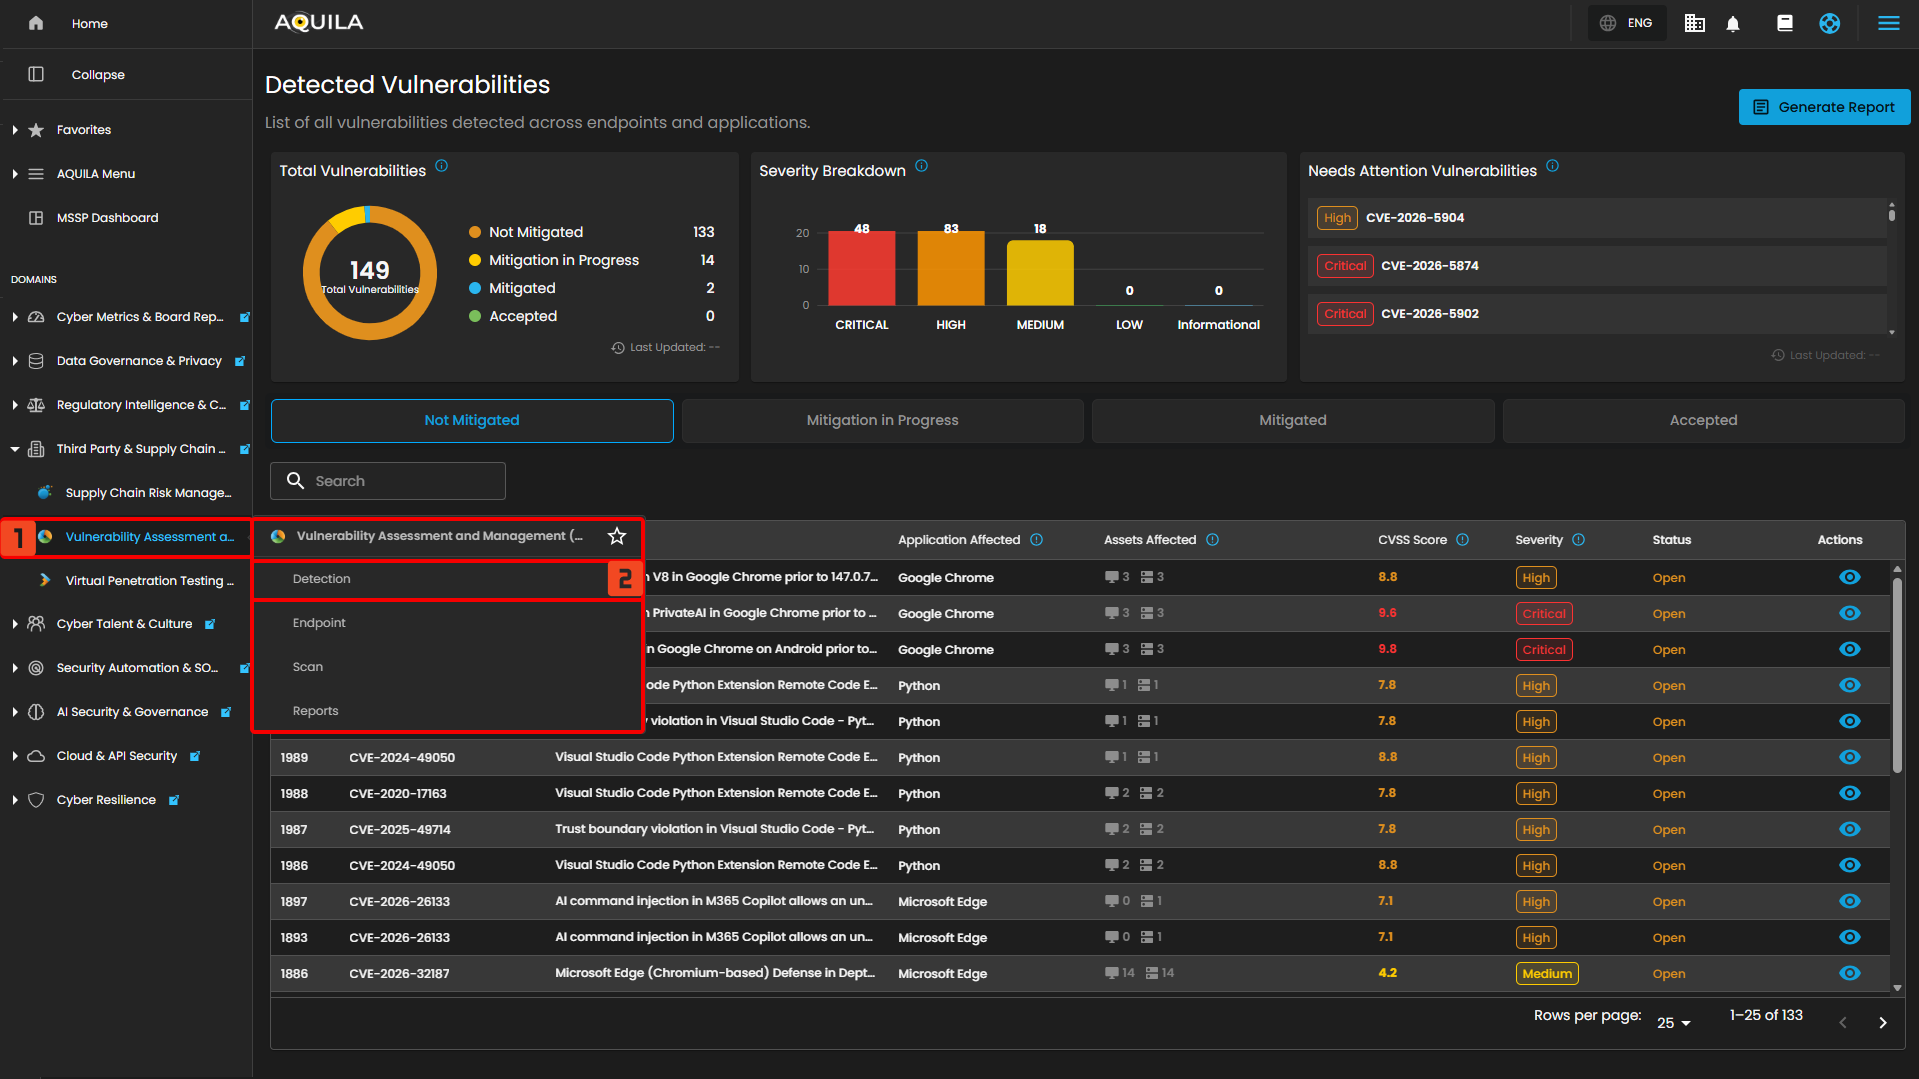
Task: Open Cyber Metrics external link icon
Action: [244, 317]
